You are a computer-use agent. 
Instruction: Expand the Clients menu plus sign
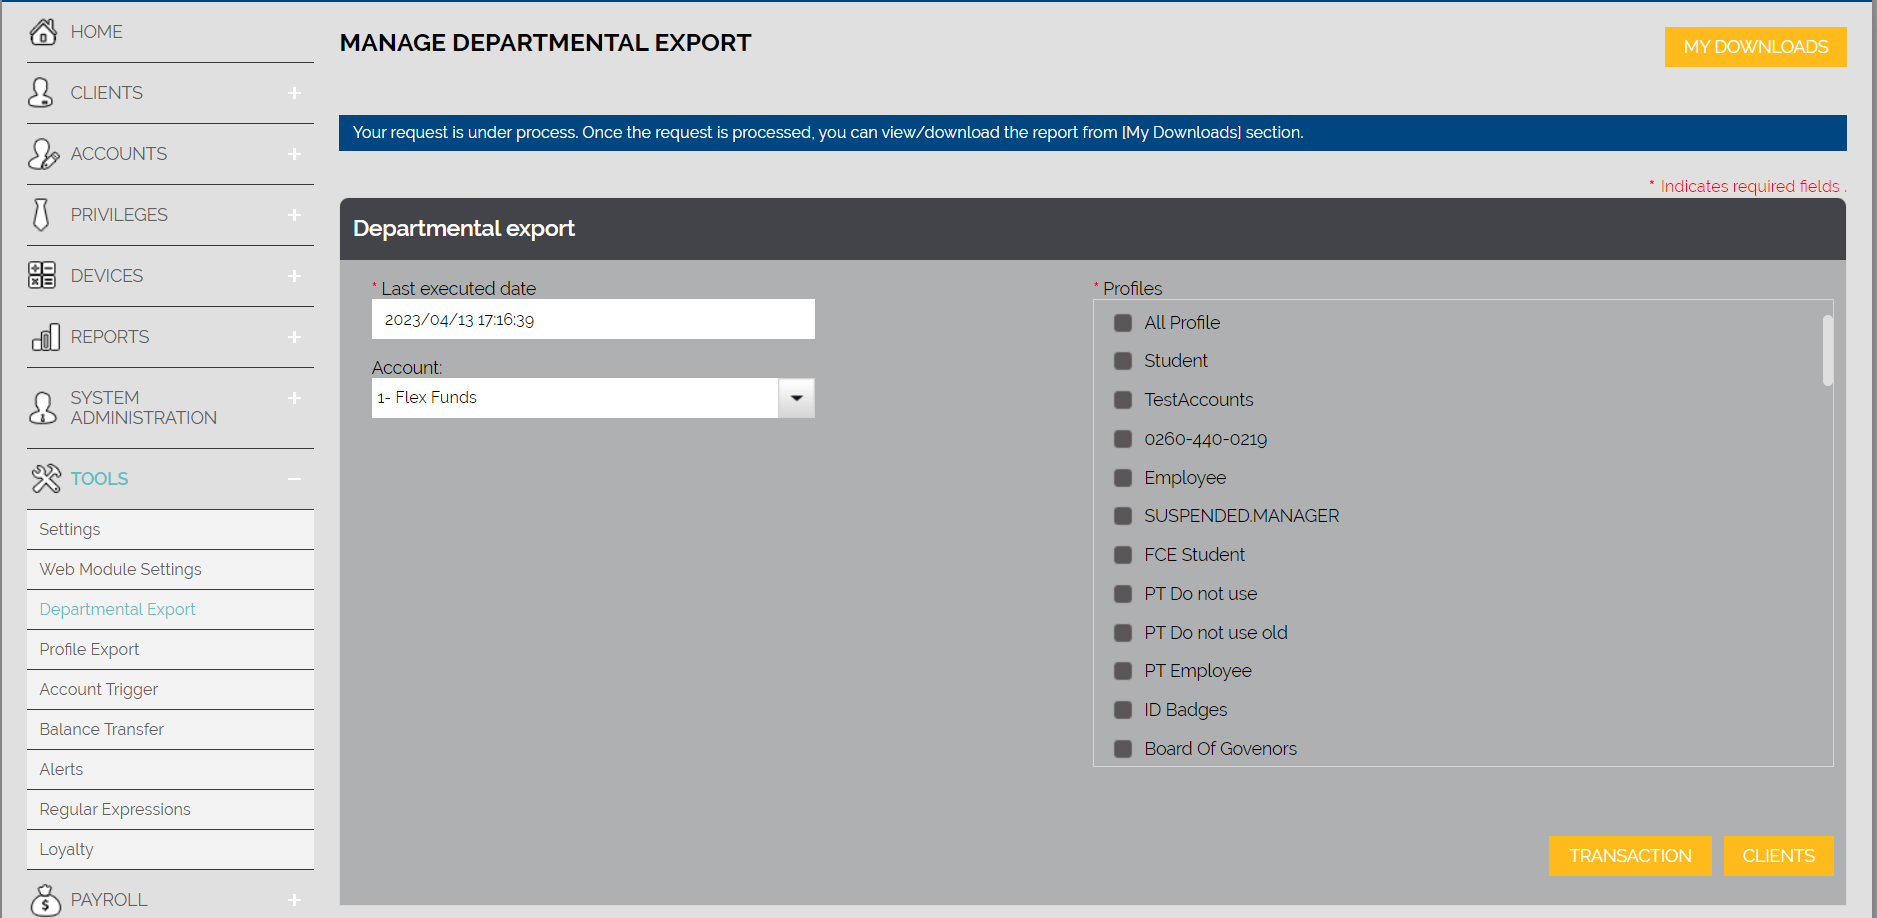tap(294, 93)
